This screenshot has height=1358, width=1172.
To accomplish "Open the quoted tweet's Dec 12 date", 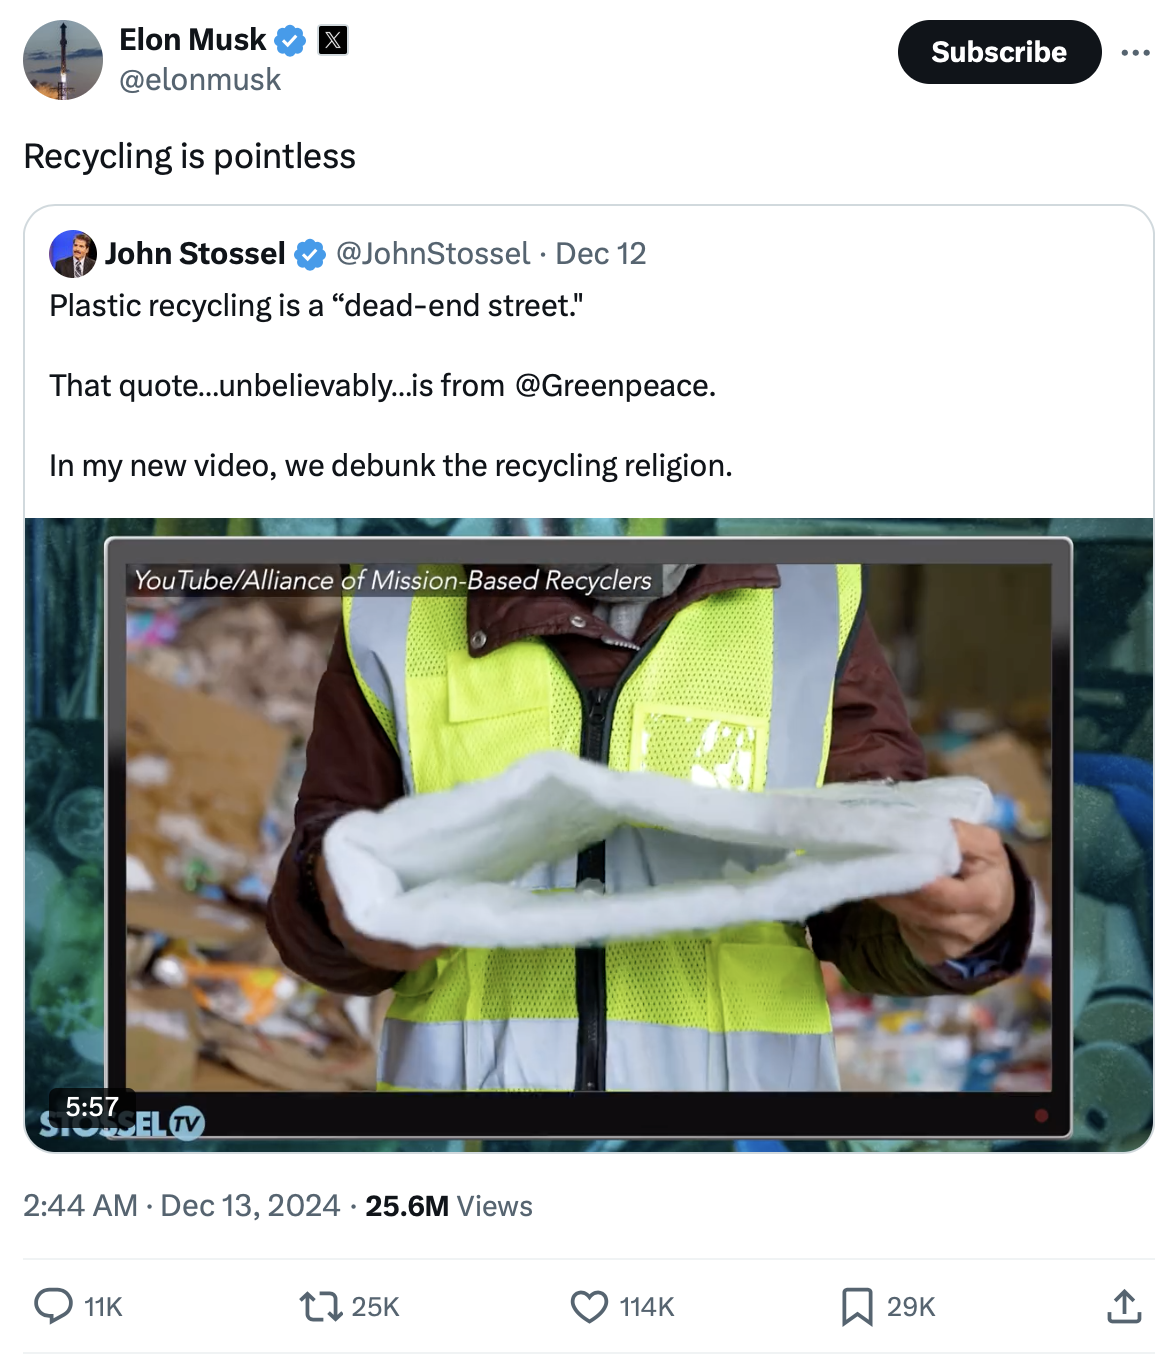I will pos(601,254).
